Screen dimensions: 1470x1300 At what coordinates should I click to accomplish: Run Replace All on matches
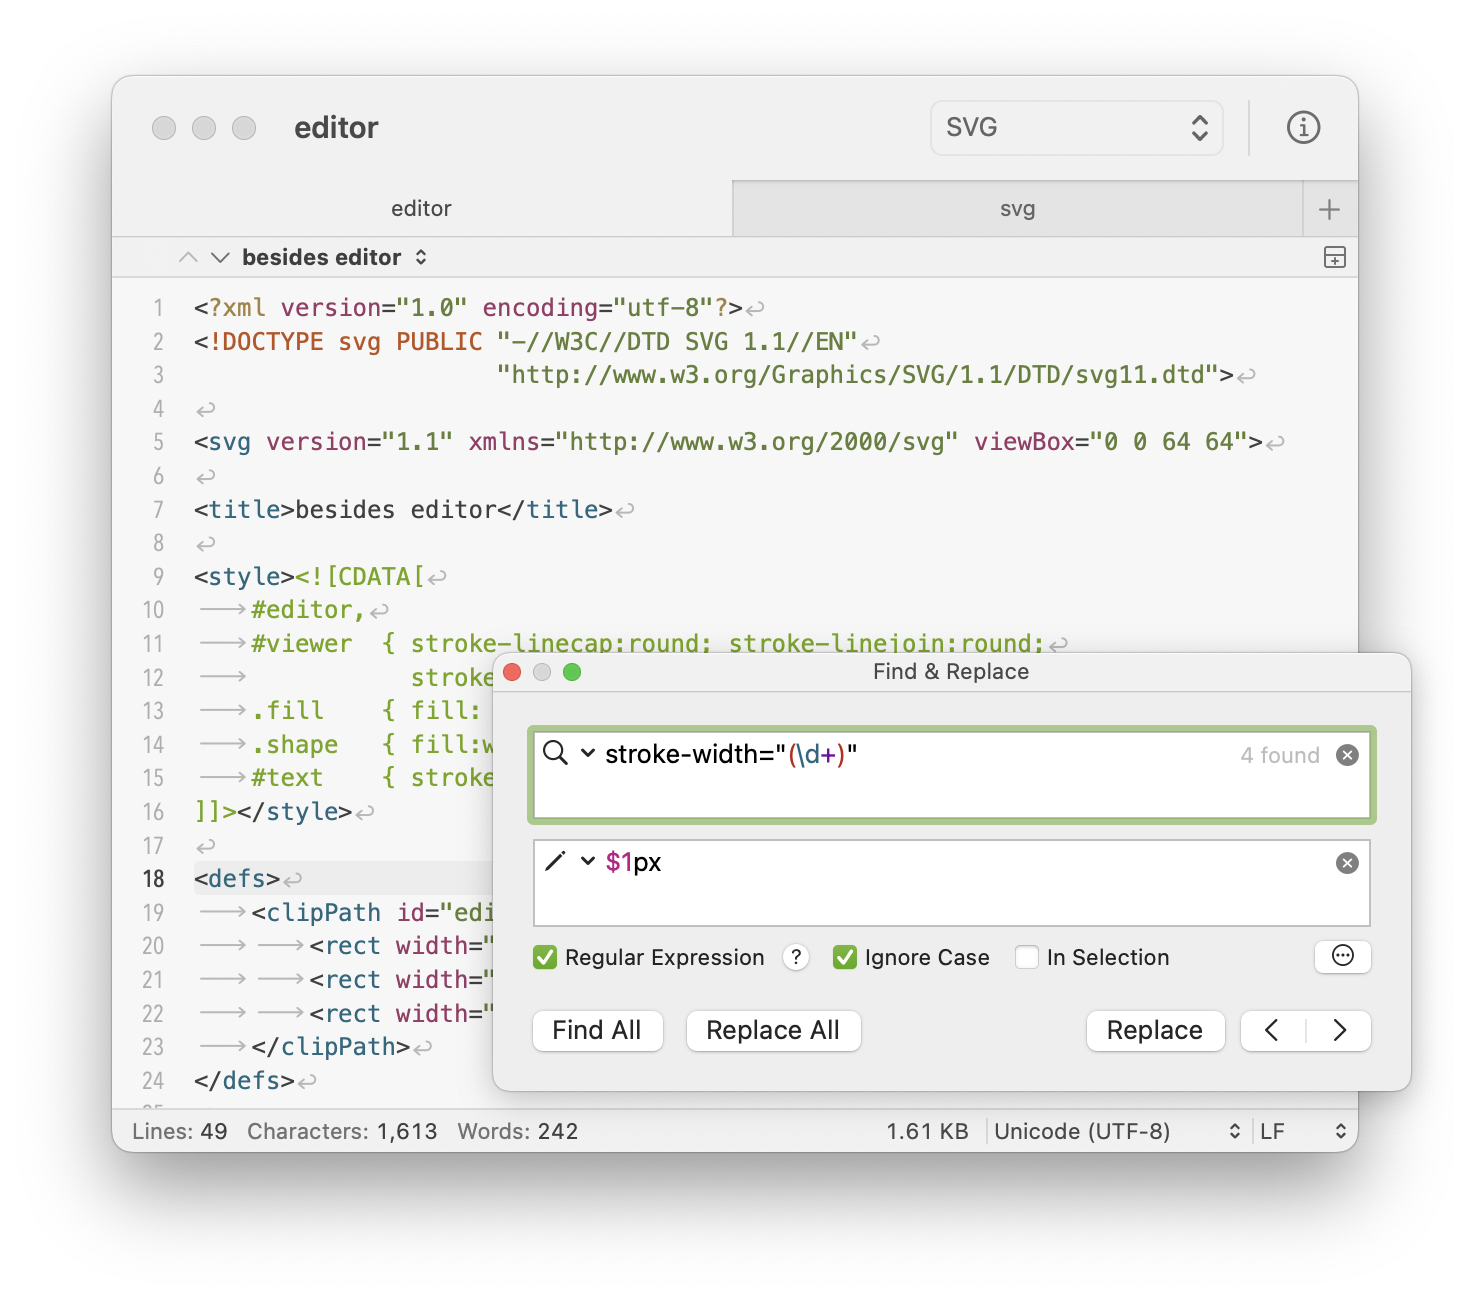(x=772, y=1030)
